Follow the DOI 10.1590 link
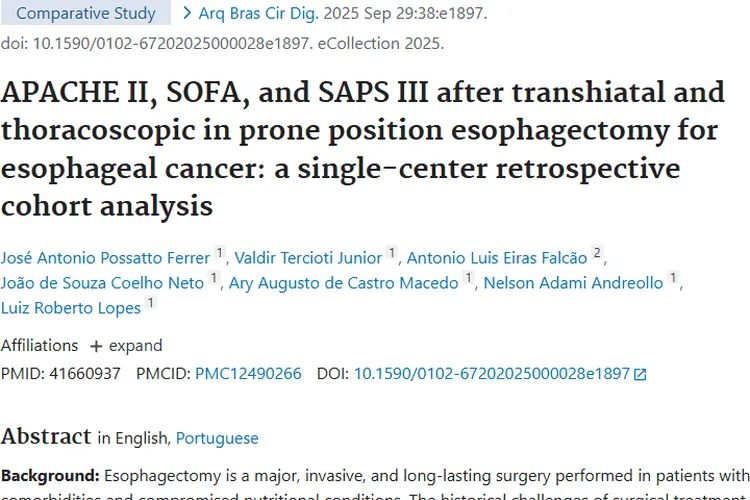The height and width of the screenshot is (500, 750). click(492, 374)
